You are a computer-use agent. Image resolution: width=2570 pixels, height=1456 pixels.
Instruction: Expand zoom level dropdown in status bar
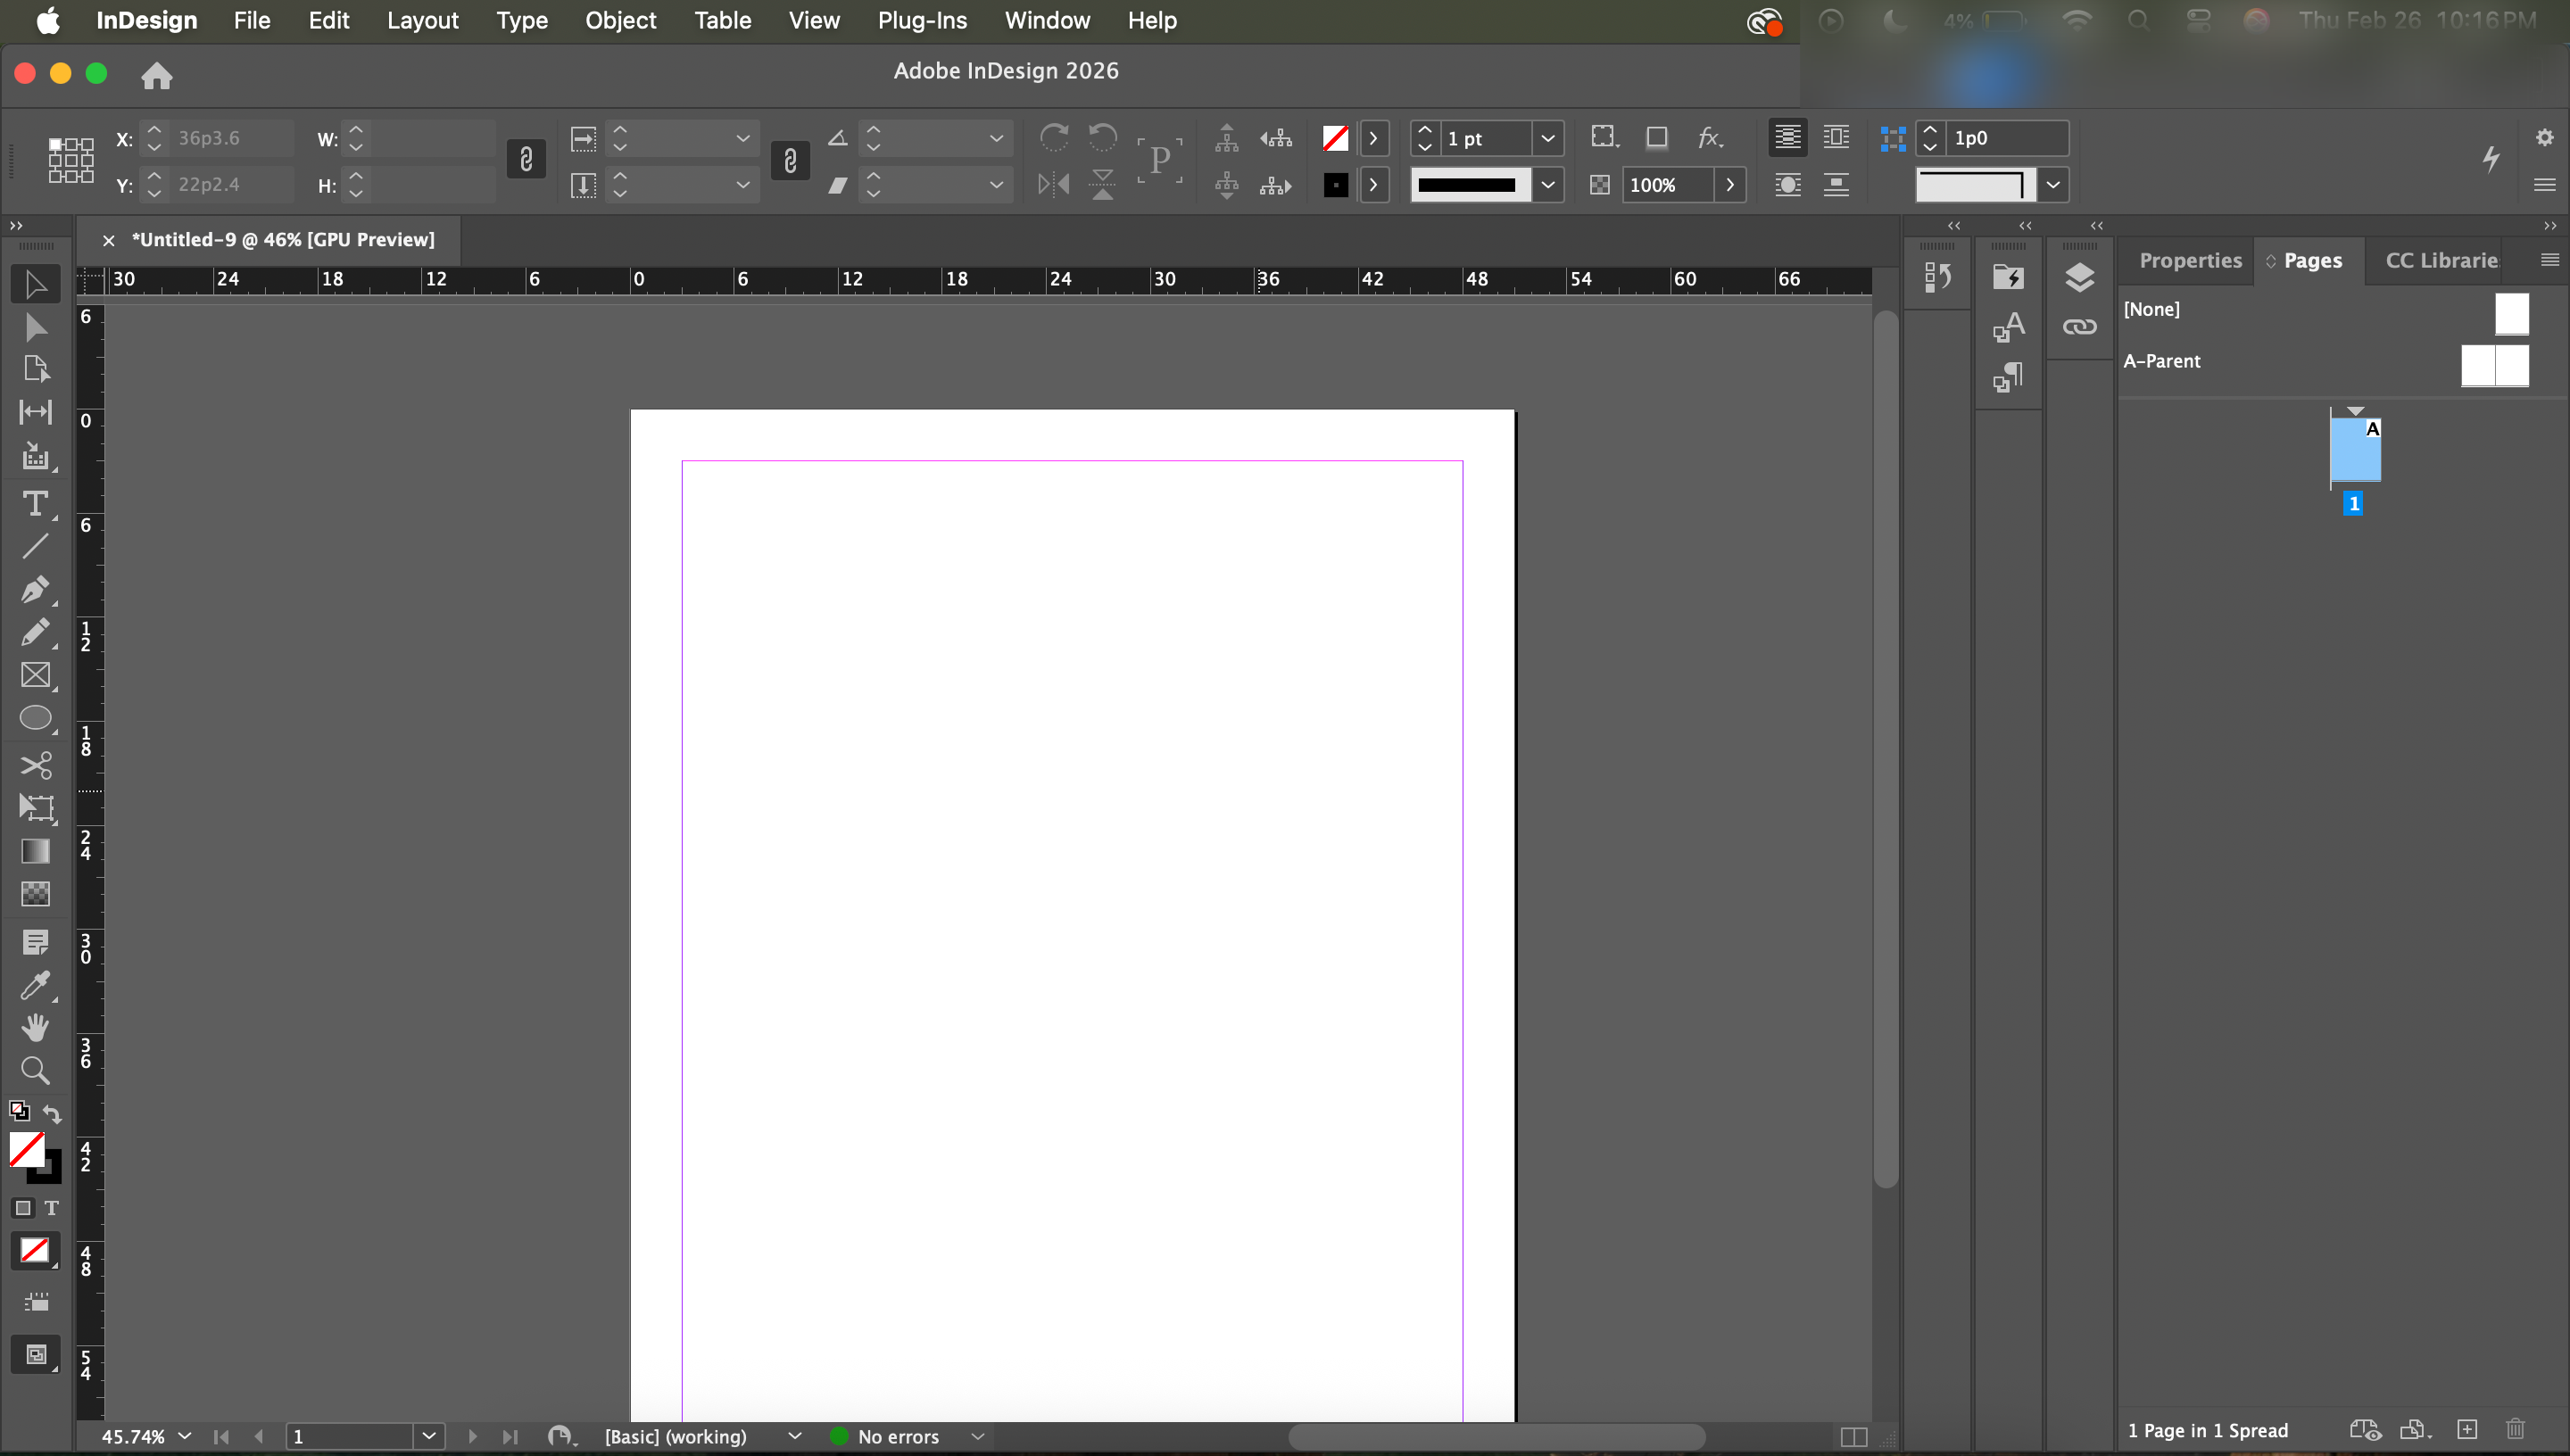(184, 1436)
